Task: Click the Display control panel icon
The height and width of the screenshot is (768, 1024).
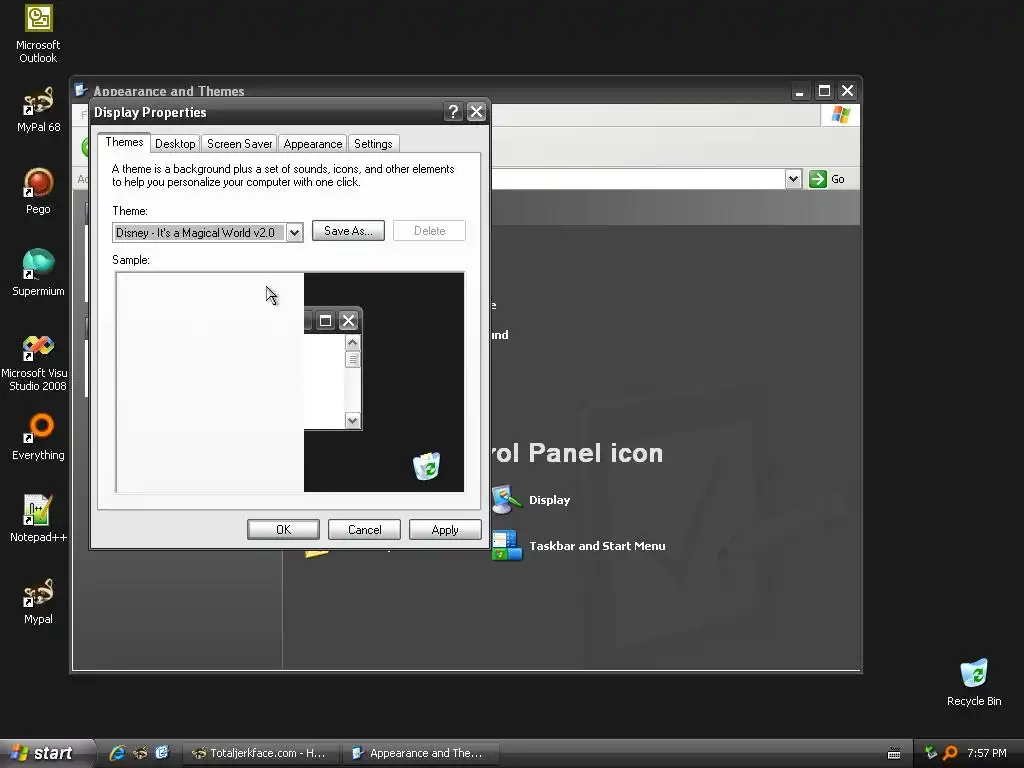Action: (507, 500)
